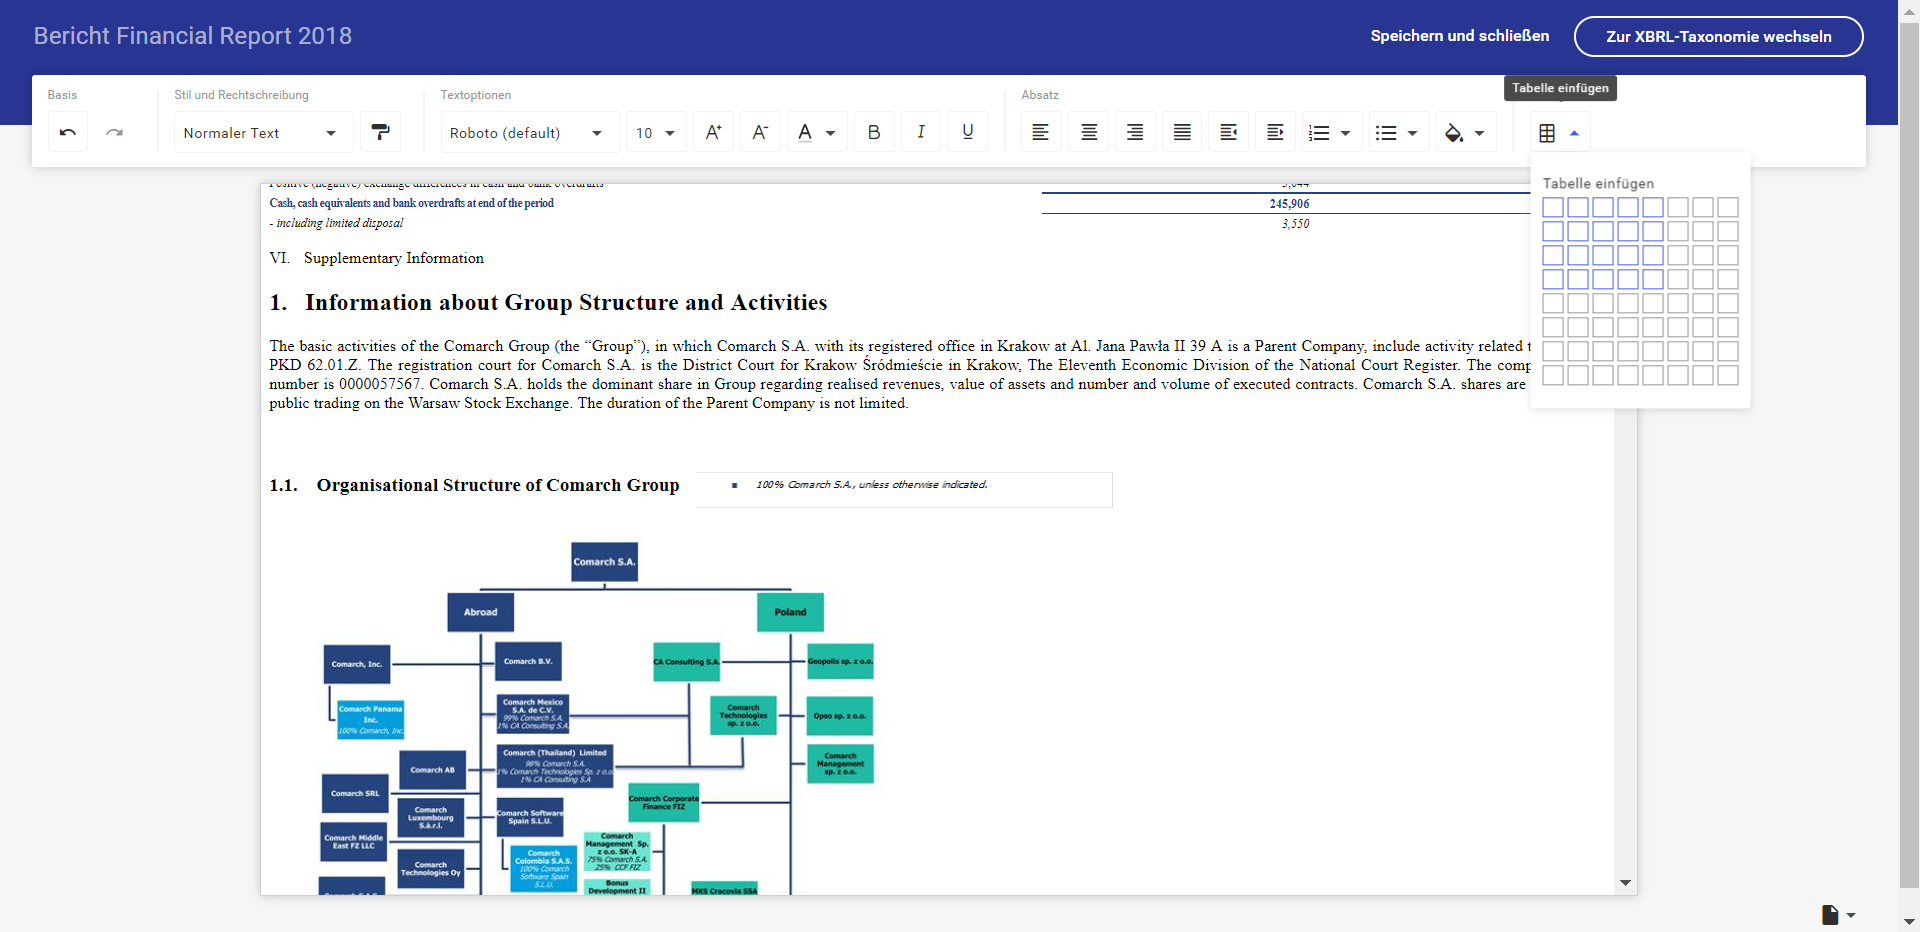Image resolution: width=1920 pixels, height=932 pixels.
Task: Undo the last edit
Action: (68, 132)
